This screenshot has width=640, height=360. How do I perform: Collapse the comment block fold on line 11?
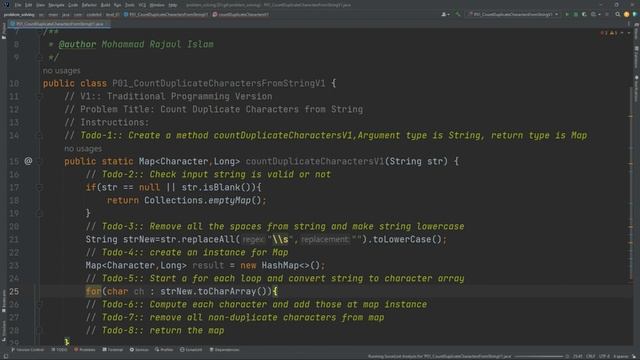click(40, 96)
